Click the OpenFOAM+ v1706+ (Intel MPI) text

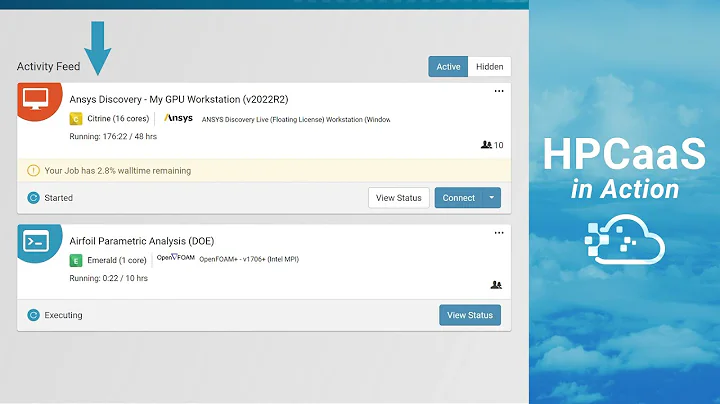click(249, 259)
